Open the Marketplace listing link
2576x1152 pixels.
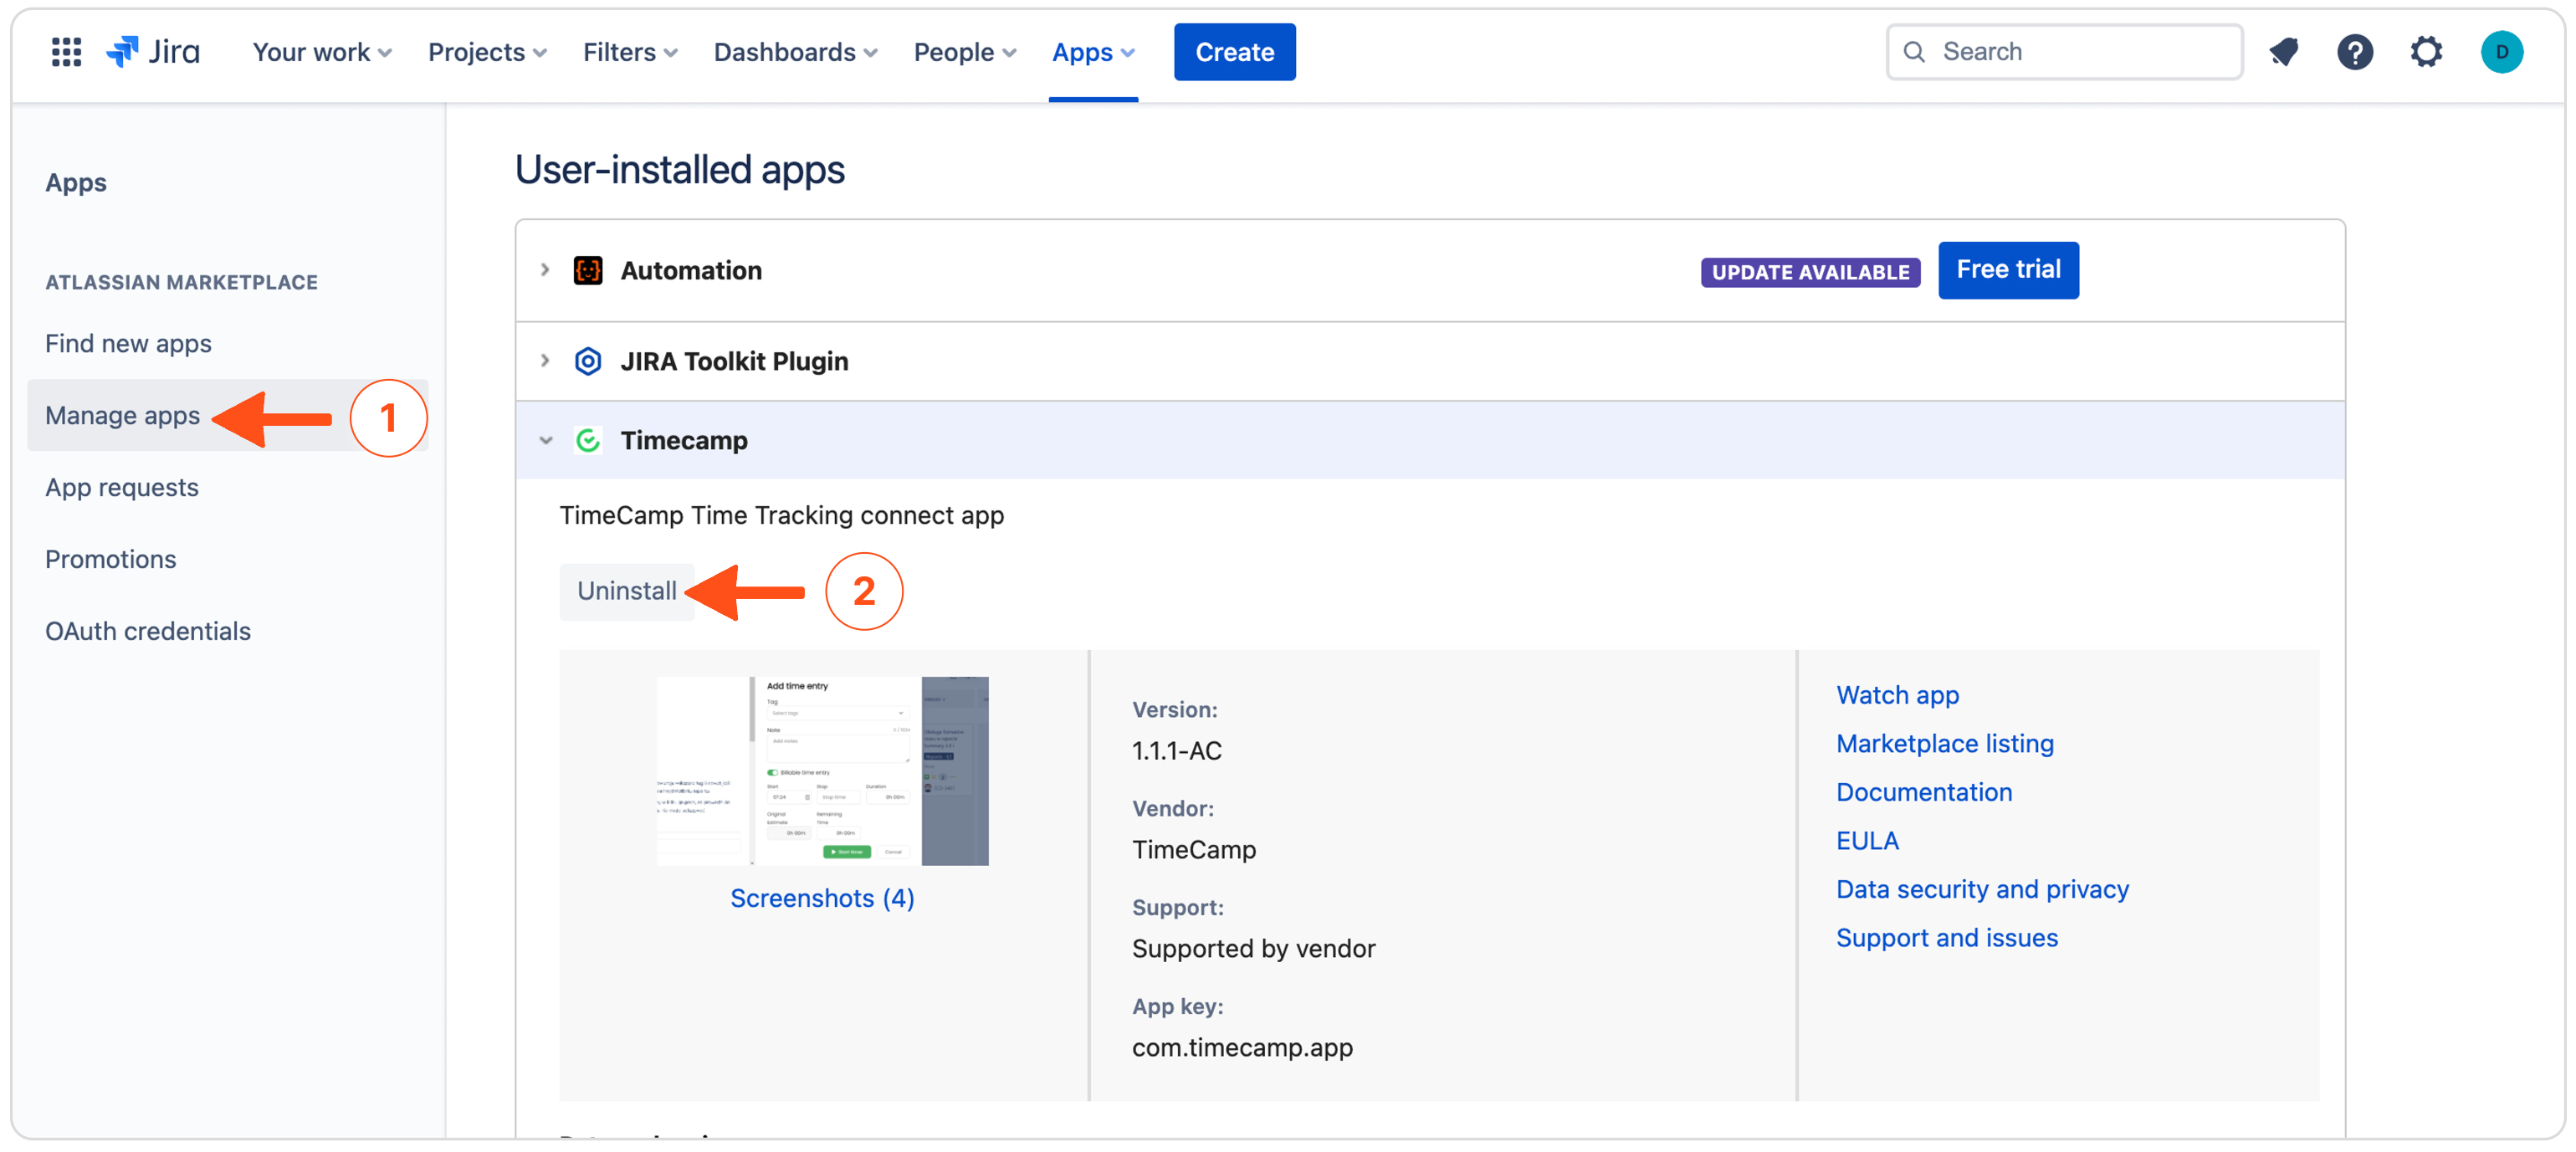(1944, 743)
